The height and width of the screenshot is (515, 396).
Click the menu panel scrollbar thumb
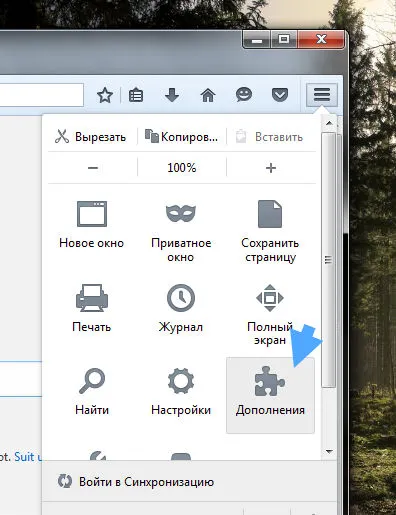pyautogui.click(x=329, y=260)
